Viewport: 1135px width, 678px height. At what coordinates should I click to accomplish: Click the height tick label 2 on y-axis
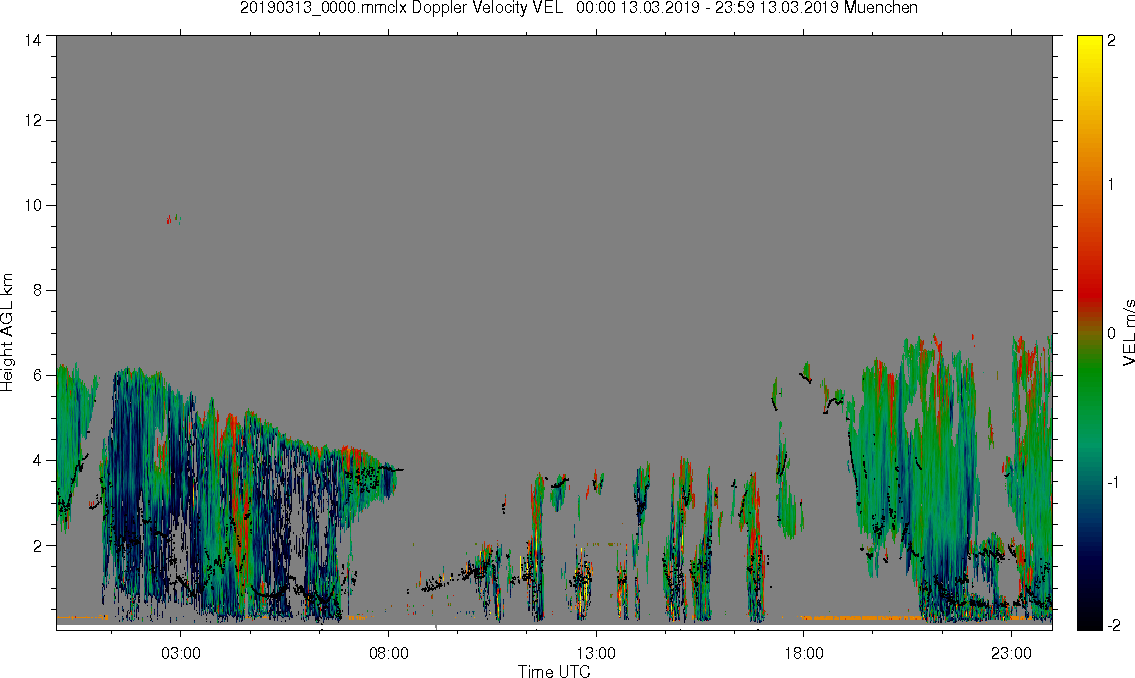37,546
